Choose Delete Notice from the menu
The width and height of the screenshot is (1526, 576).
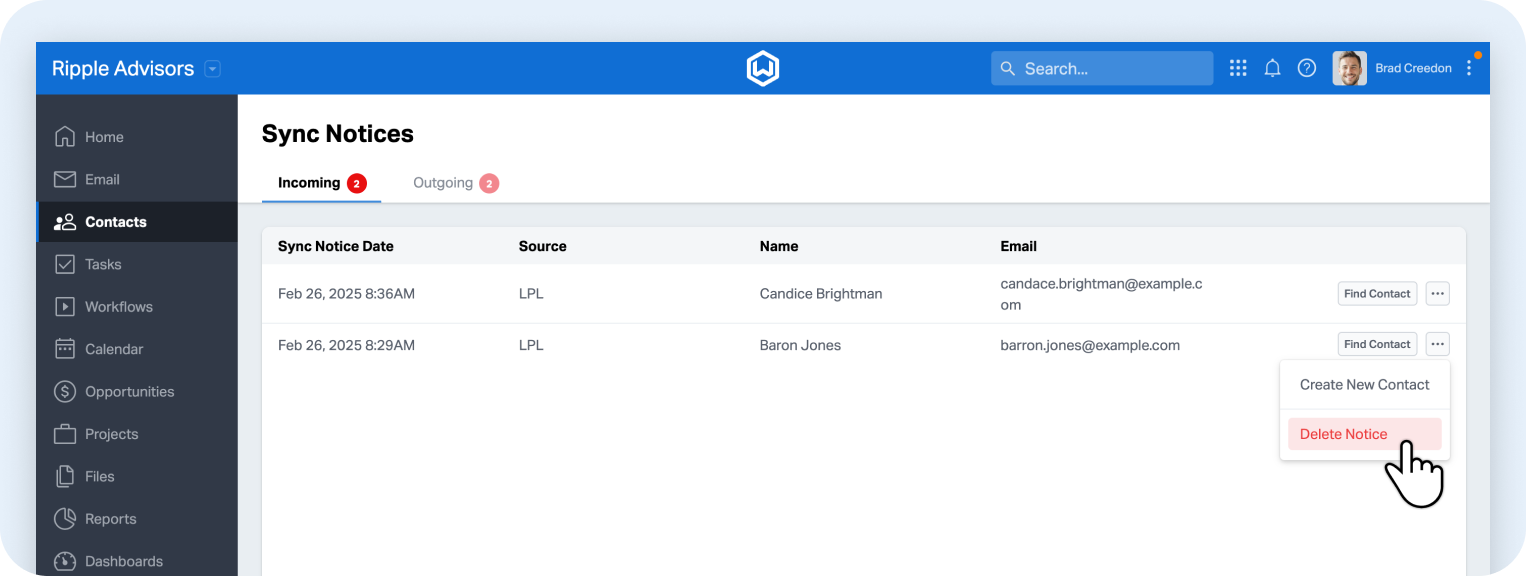click(1343, 434)
